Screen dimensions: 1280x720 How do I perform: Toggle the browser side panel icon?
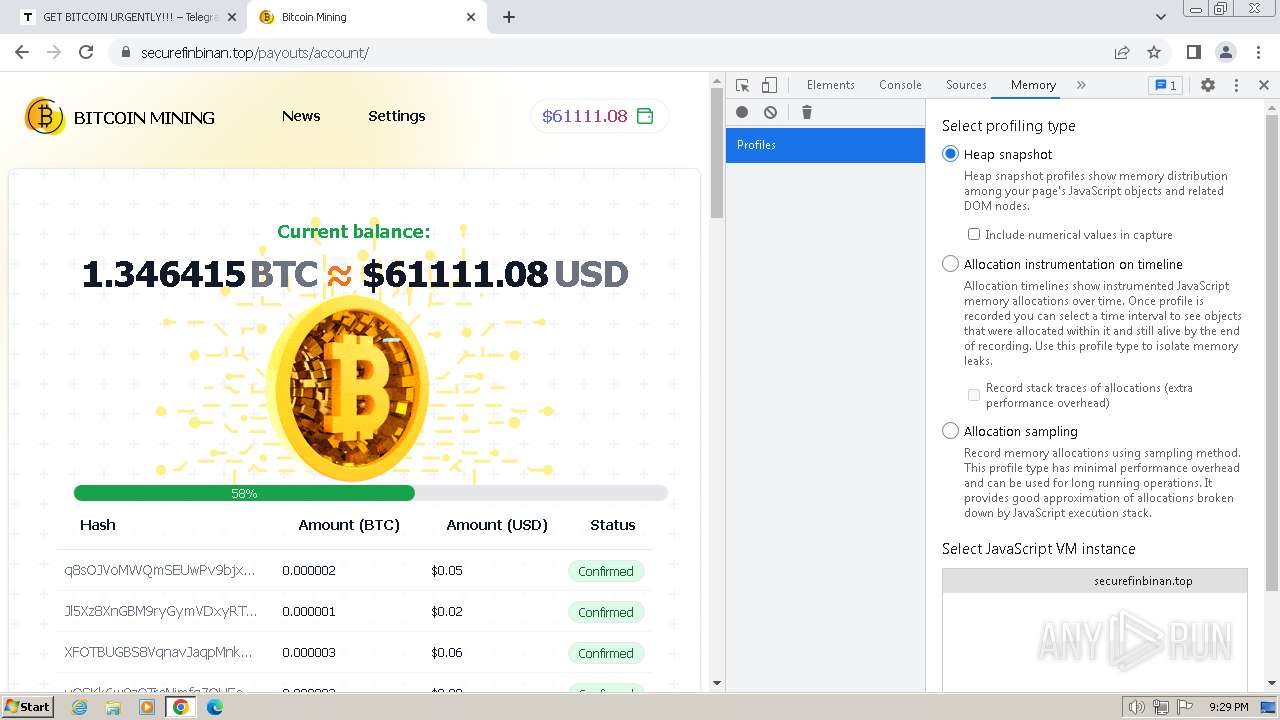point(1193,52)
